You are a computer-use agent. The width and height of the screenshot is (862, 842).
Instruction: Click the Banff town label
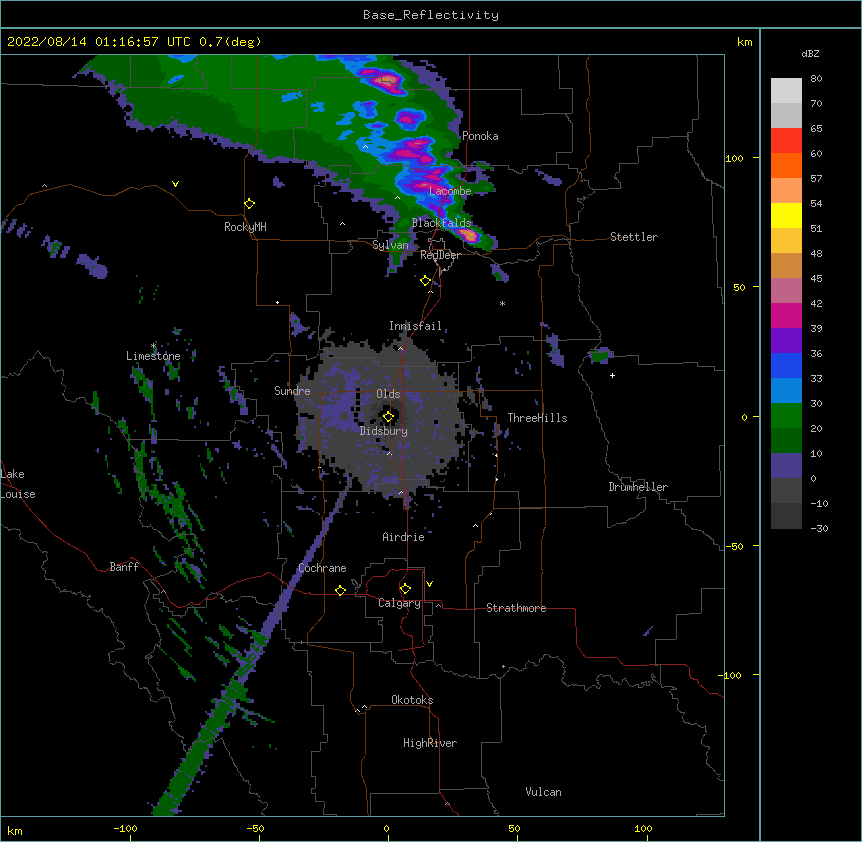pos(124,567)
